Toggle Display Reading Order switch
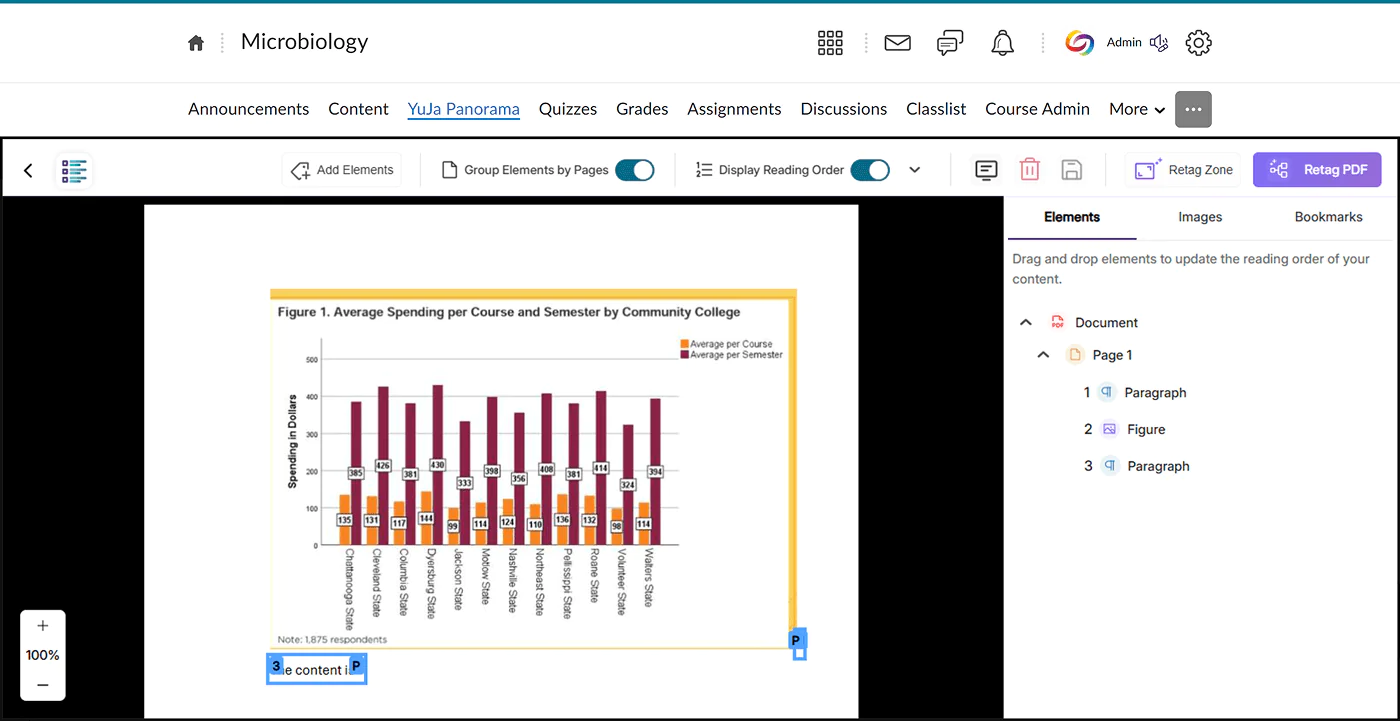 (x=869, y=170)
